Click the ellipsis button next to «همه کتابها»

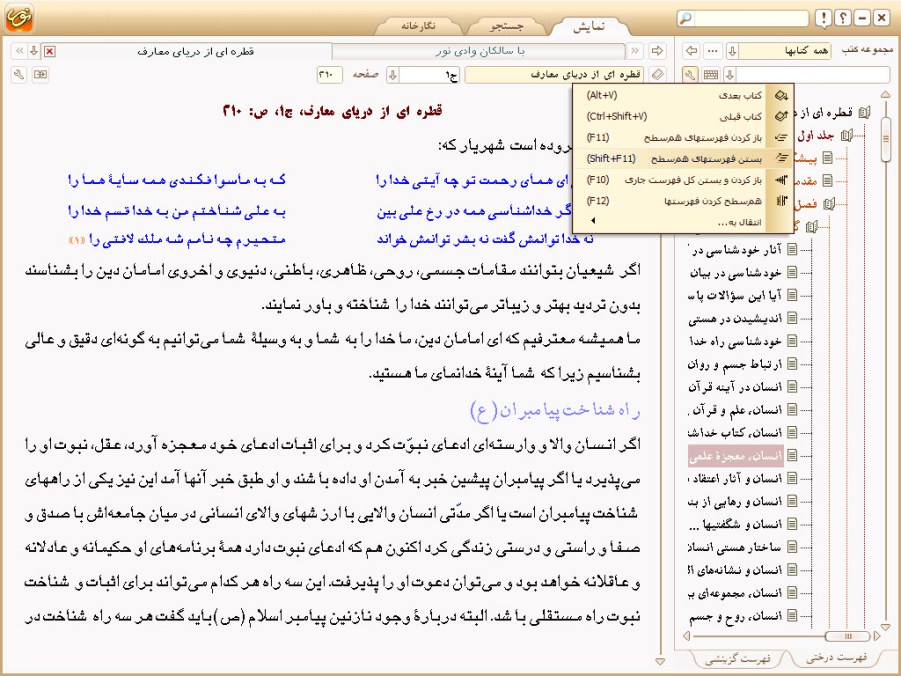[x=713, y=51]
